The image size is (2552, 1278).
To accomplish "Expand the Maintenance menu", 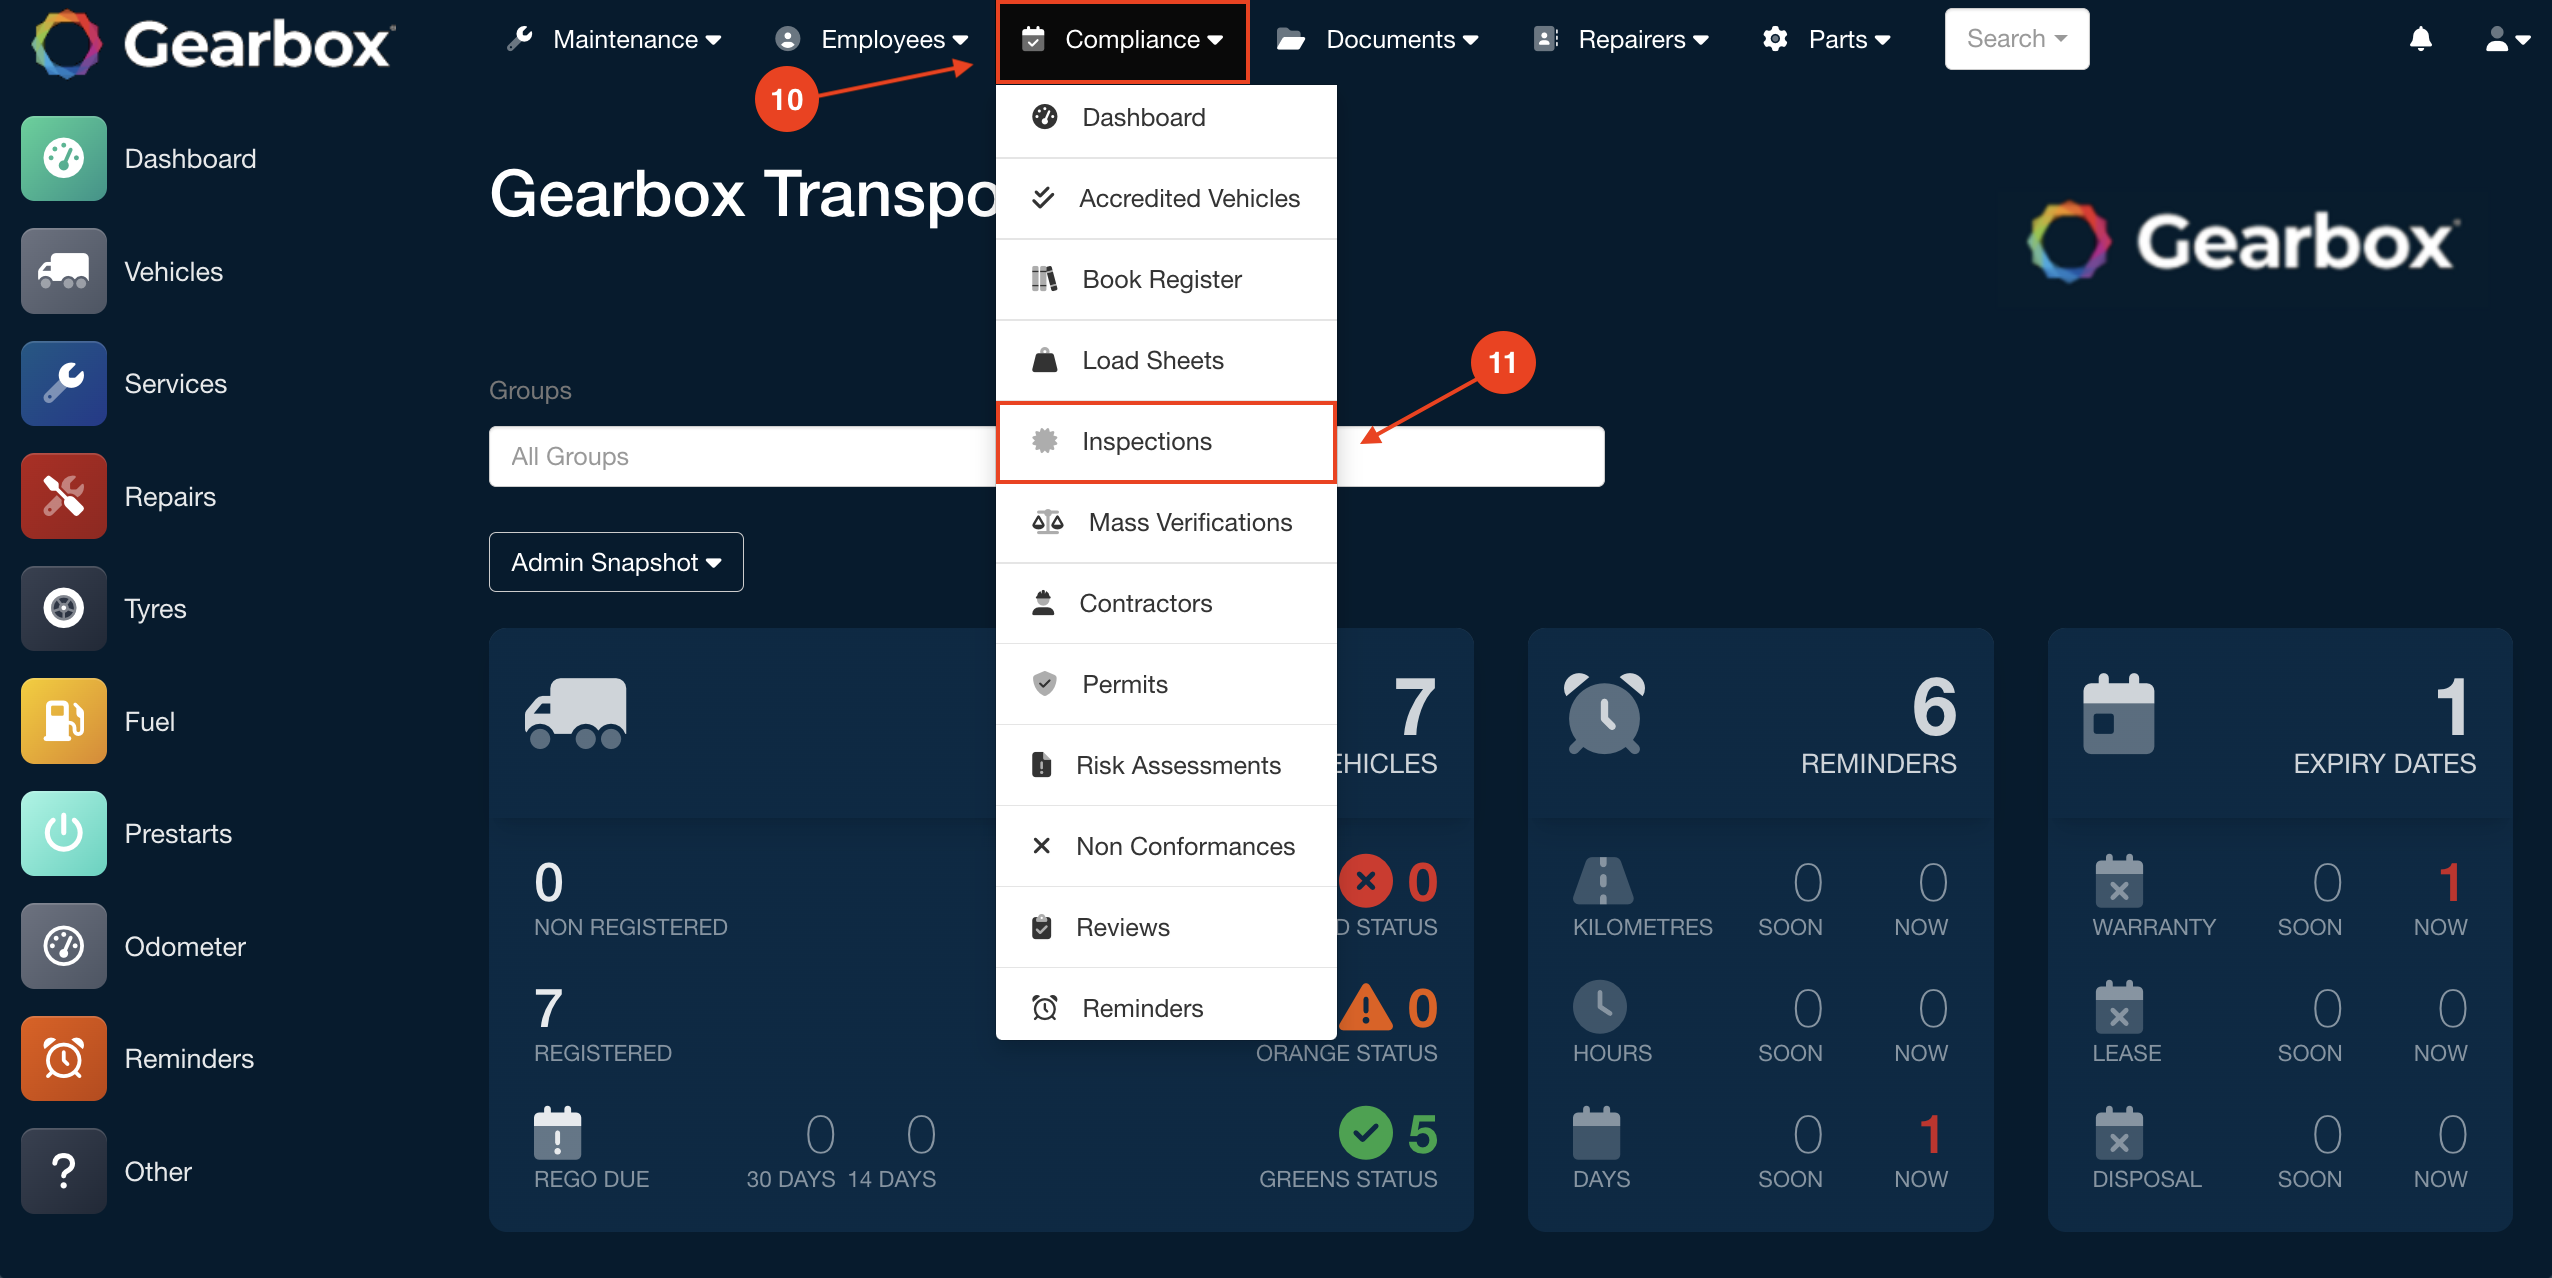I will [614, 39].
